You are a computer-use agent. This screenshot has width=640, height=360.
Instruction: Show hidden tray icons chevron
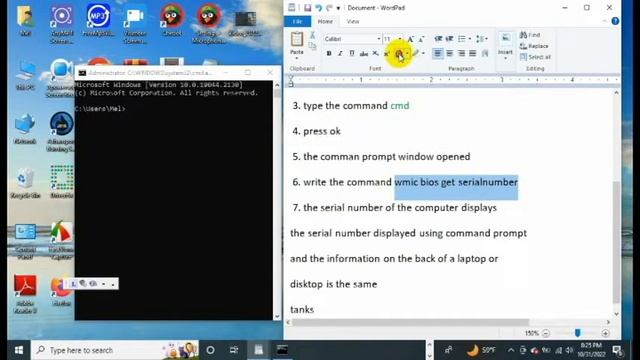511,350
